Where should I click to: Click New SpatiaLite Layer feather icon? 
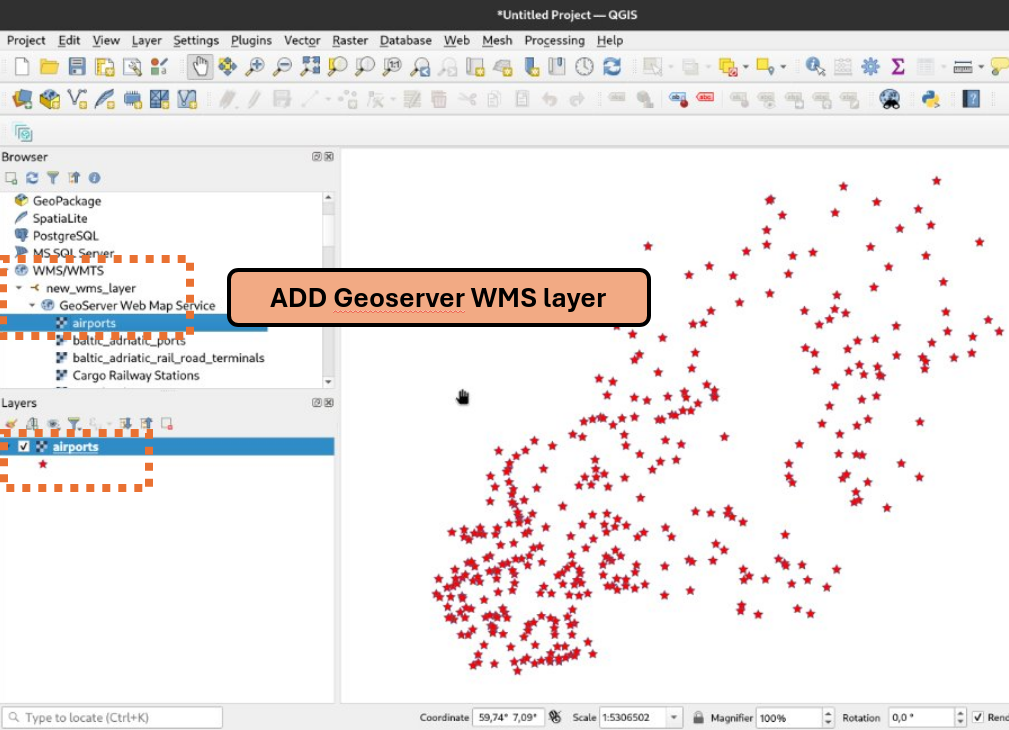point(104,99)
